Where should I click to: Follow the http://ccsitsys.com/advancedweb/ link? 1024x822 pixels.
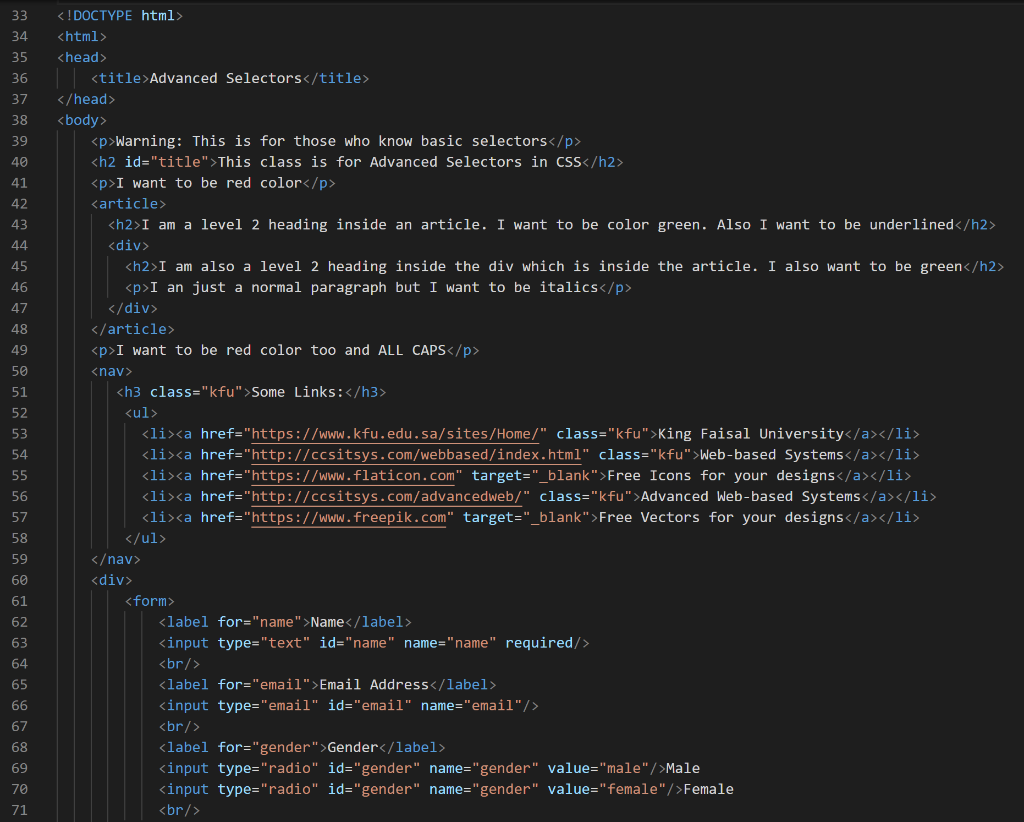pos(391,496)
